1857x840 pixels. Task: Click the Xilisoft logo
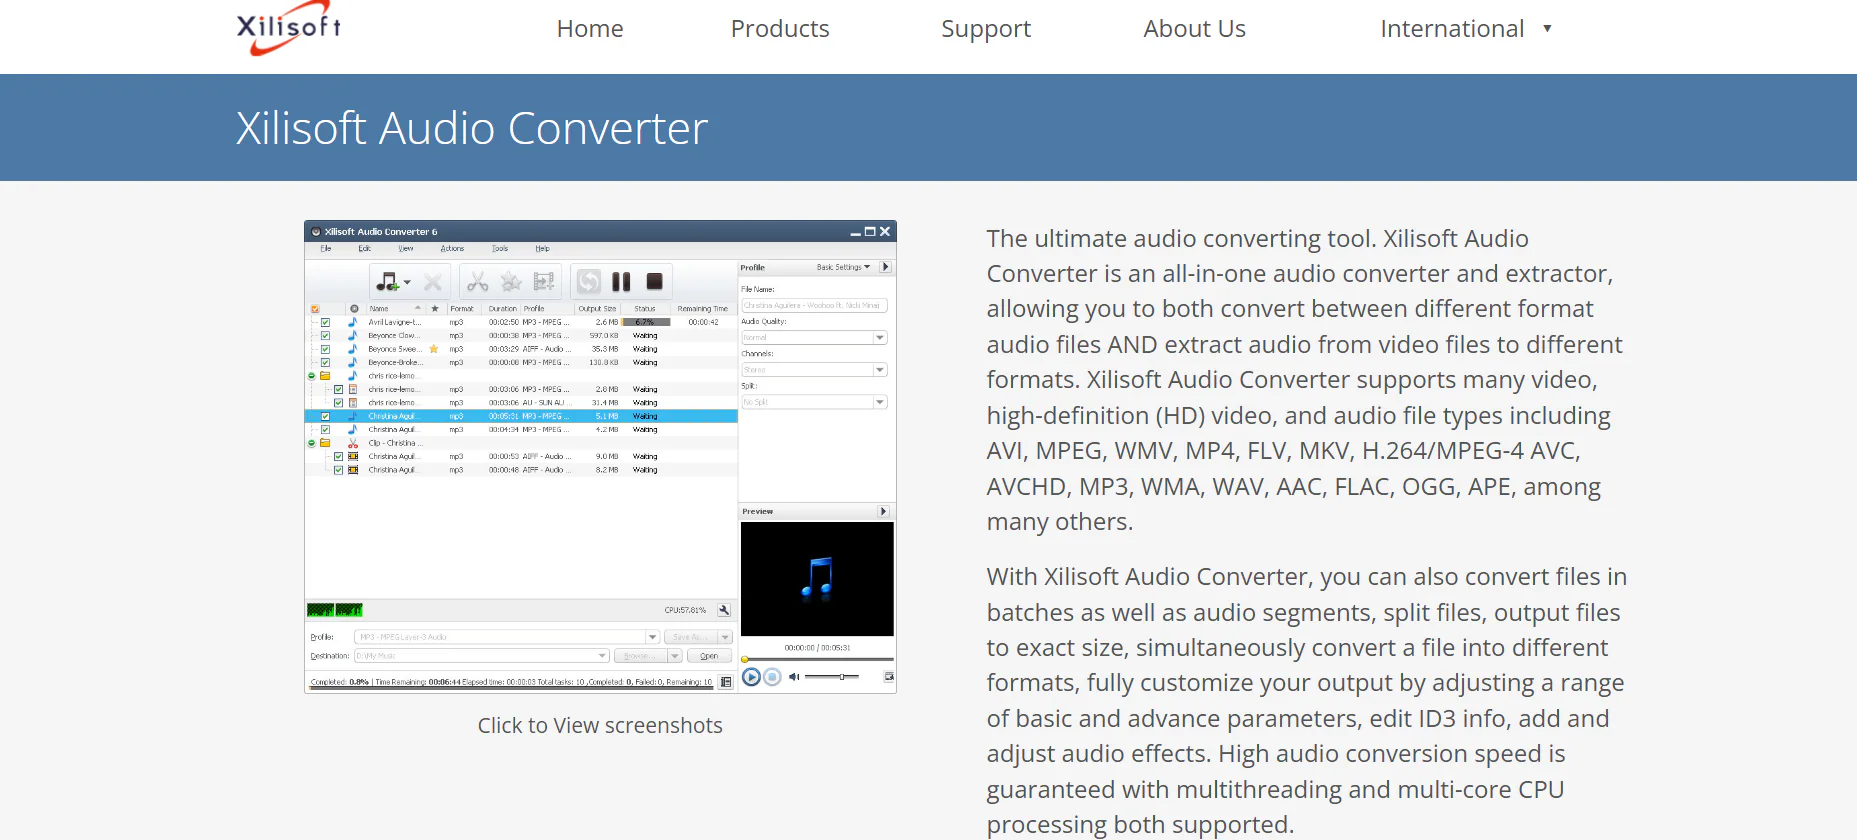289,28
